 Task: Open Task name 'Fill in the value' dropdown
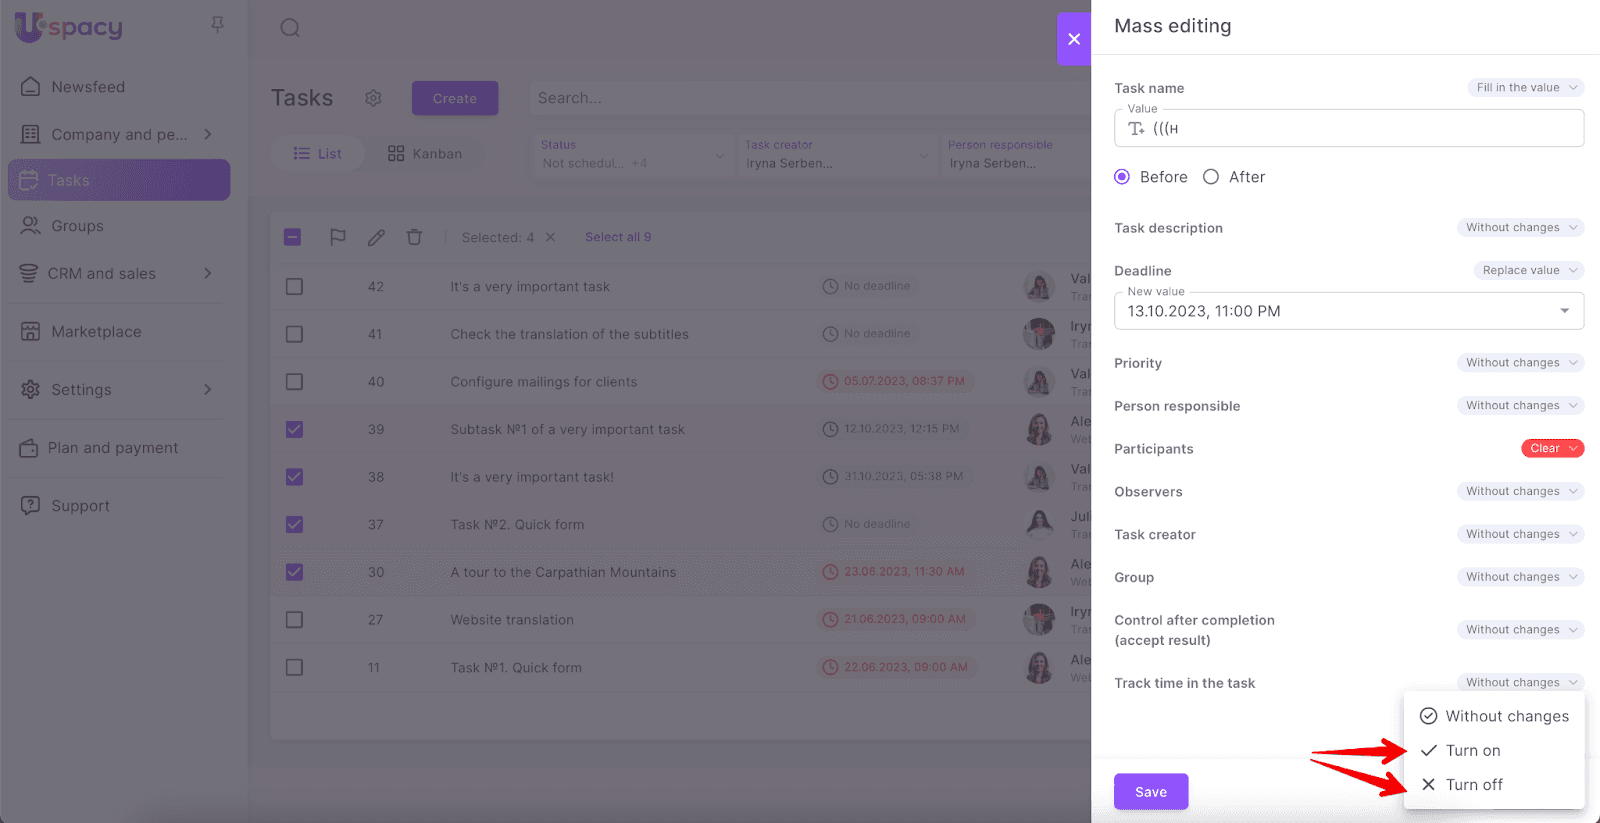click(x=1525, y=88)
